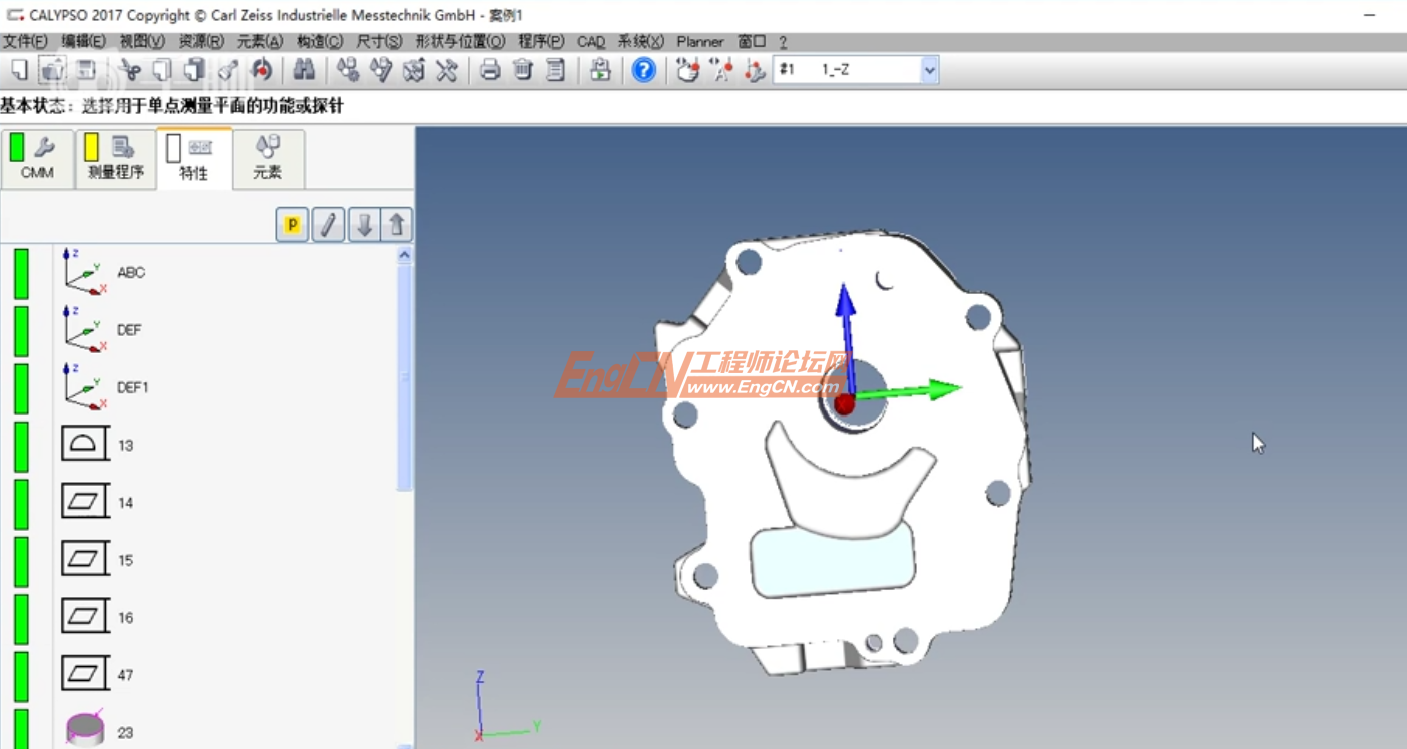
Task: Open the 构造(C) menu
Action: [x=320, y=41]
